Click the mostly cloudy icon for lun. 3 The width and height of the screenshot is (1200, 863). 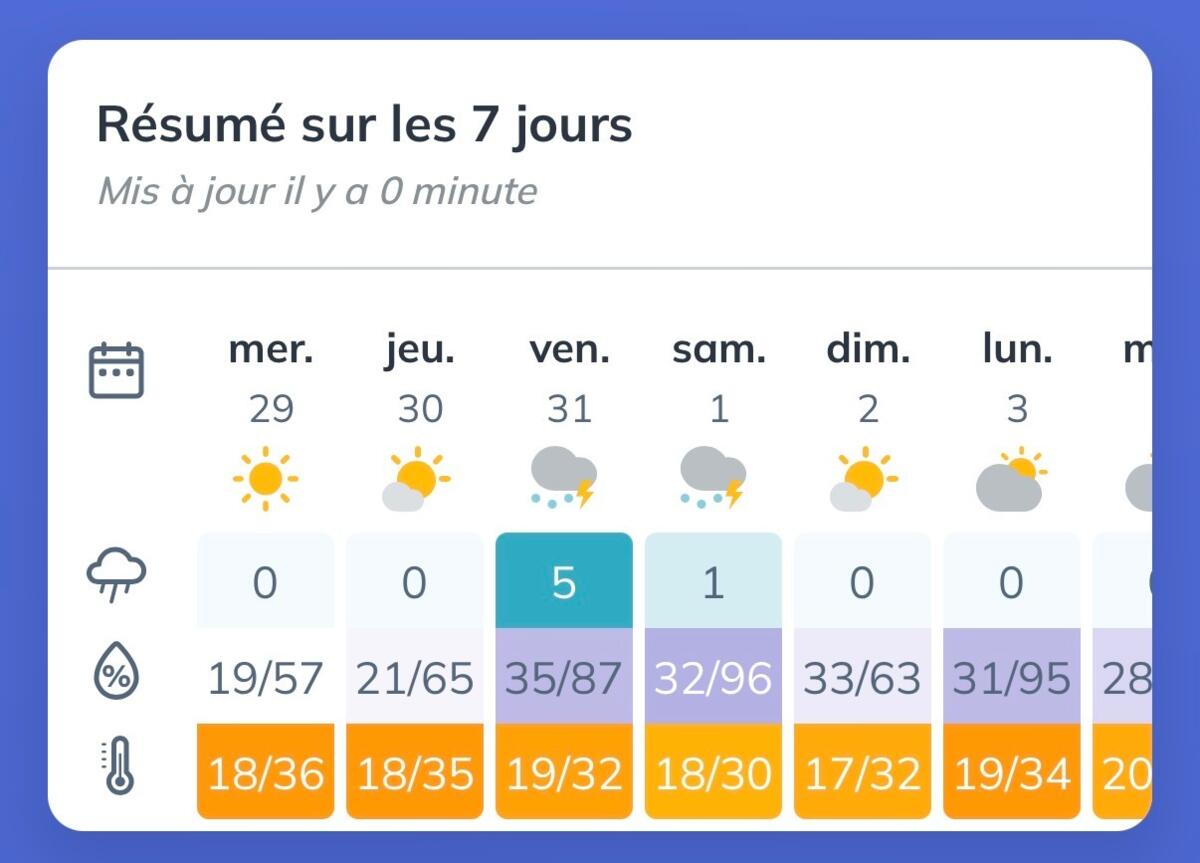[1011, 480]
